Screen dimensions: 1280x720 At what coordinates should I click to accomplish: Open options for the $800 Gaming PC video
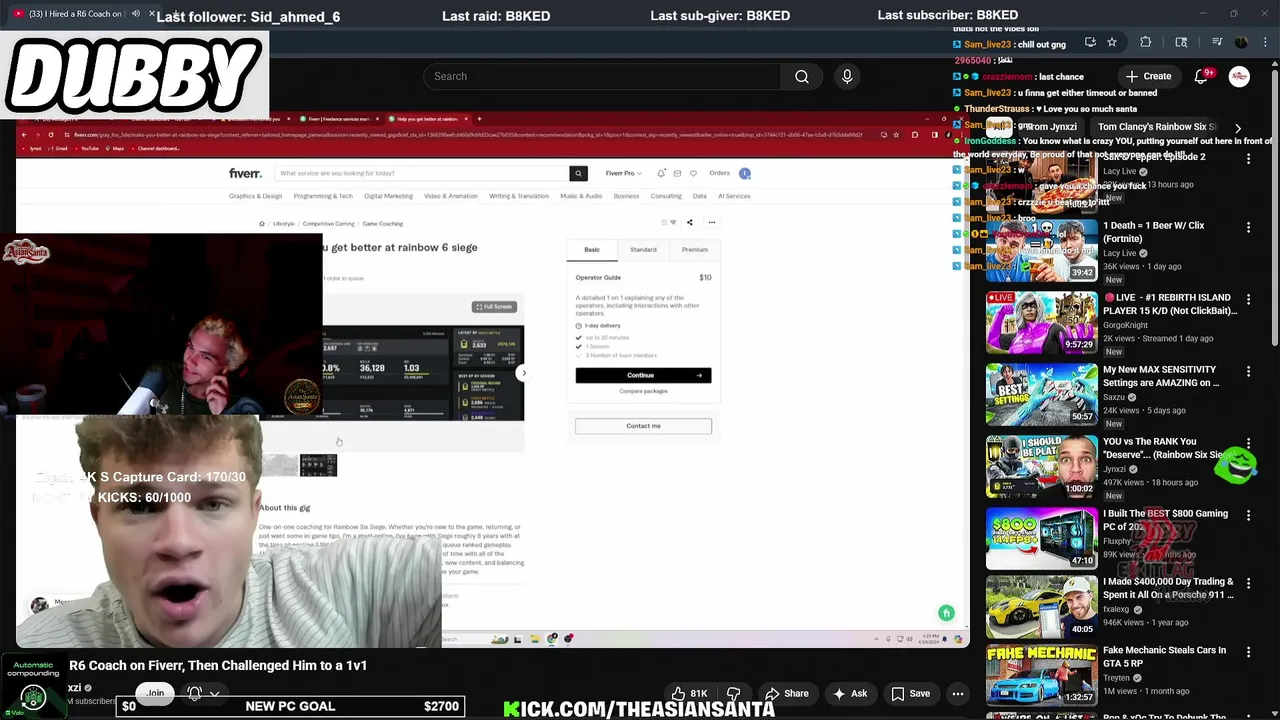click(1248, 515)
